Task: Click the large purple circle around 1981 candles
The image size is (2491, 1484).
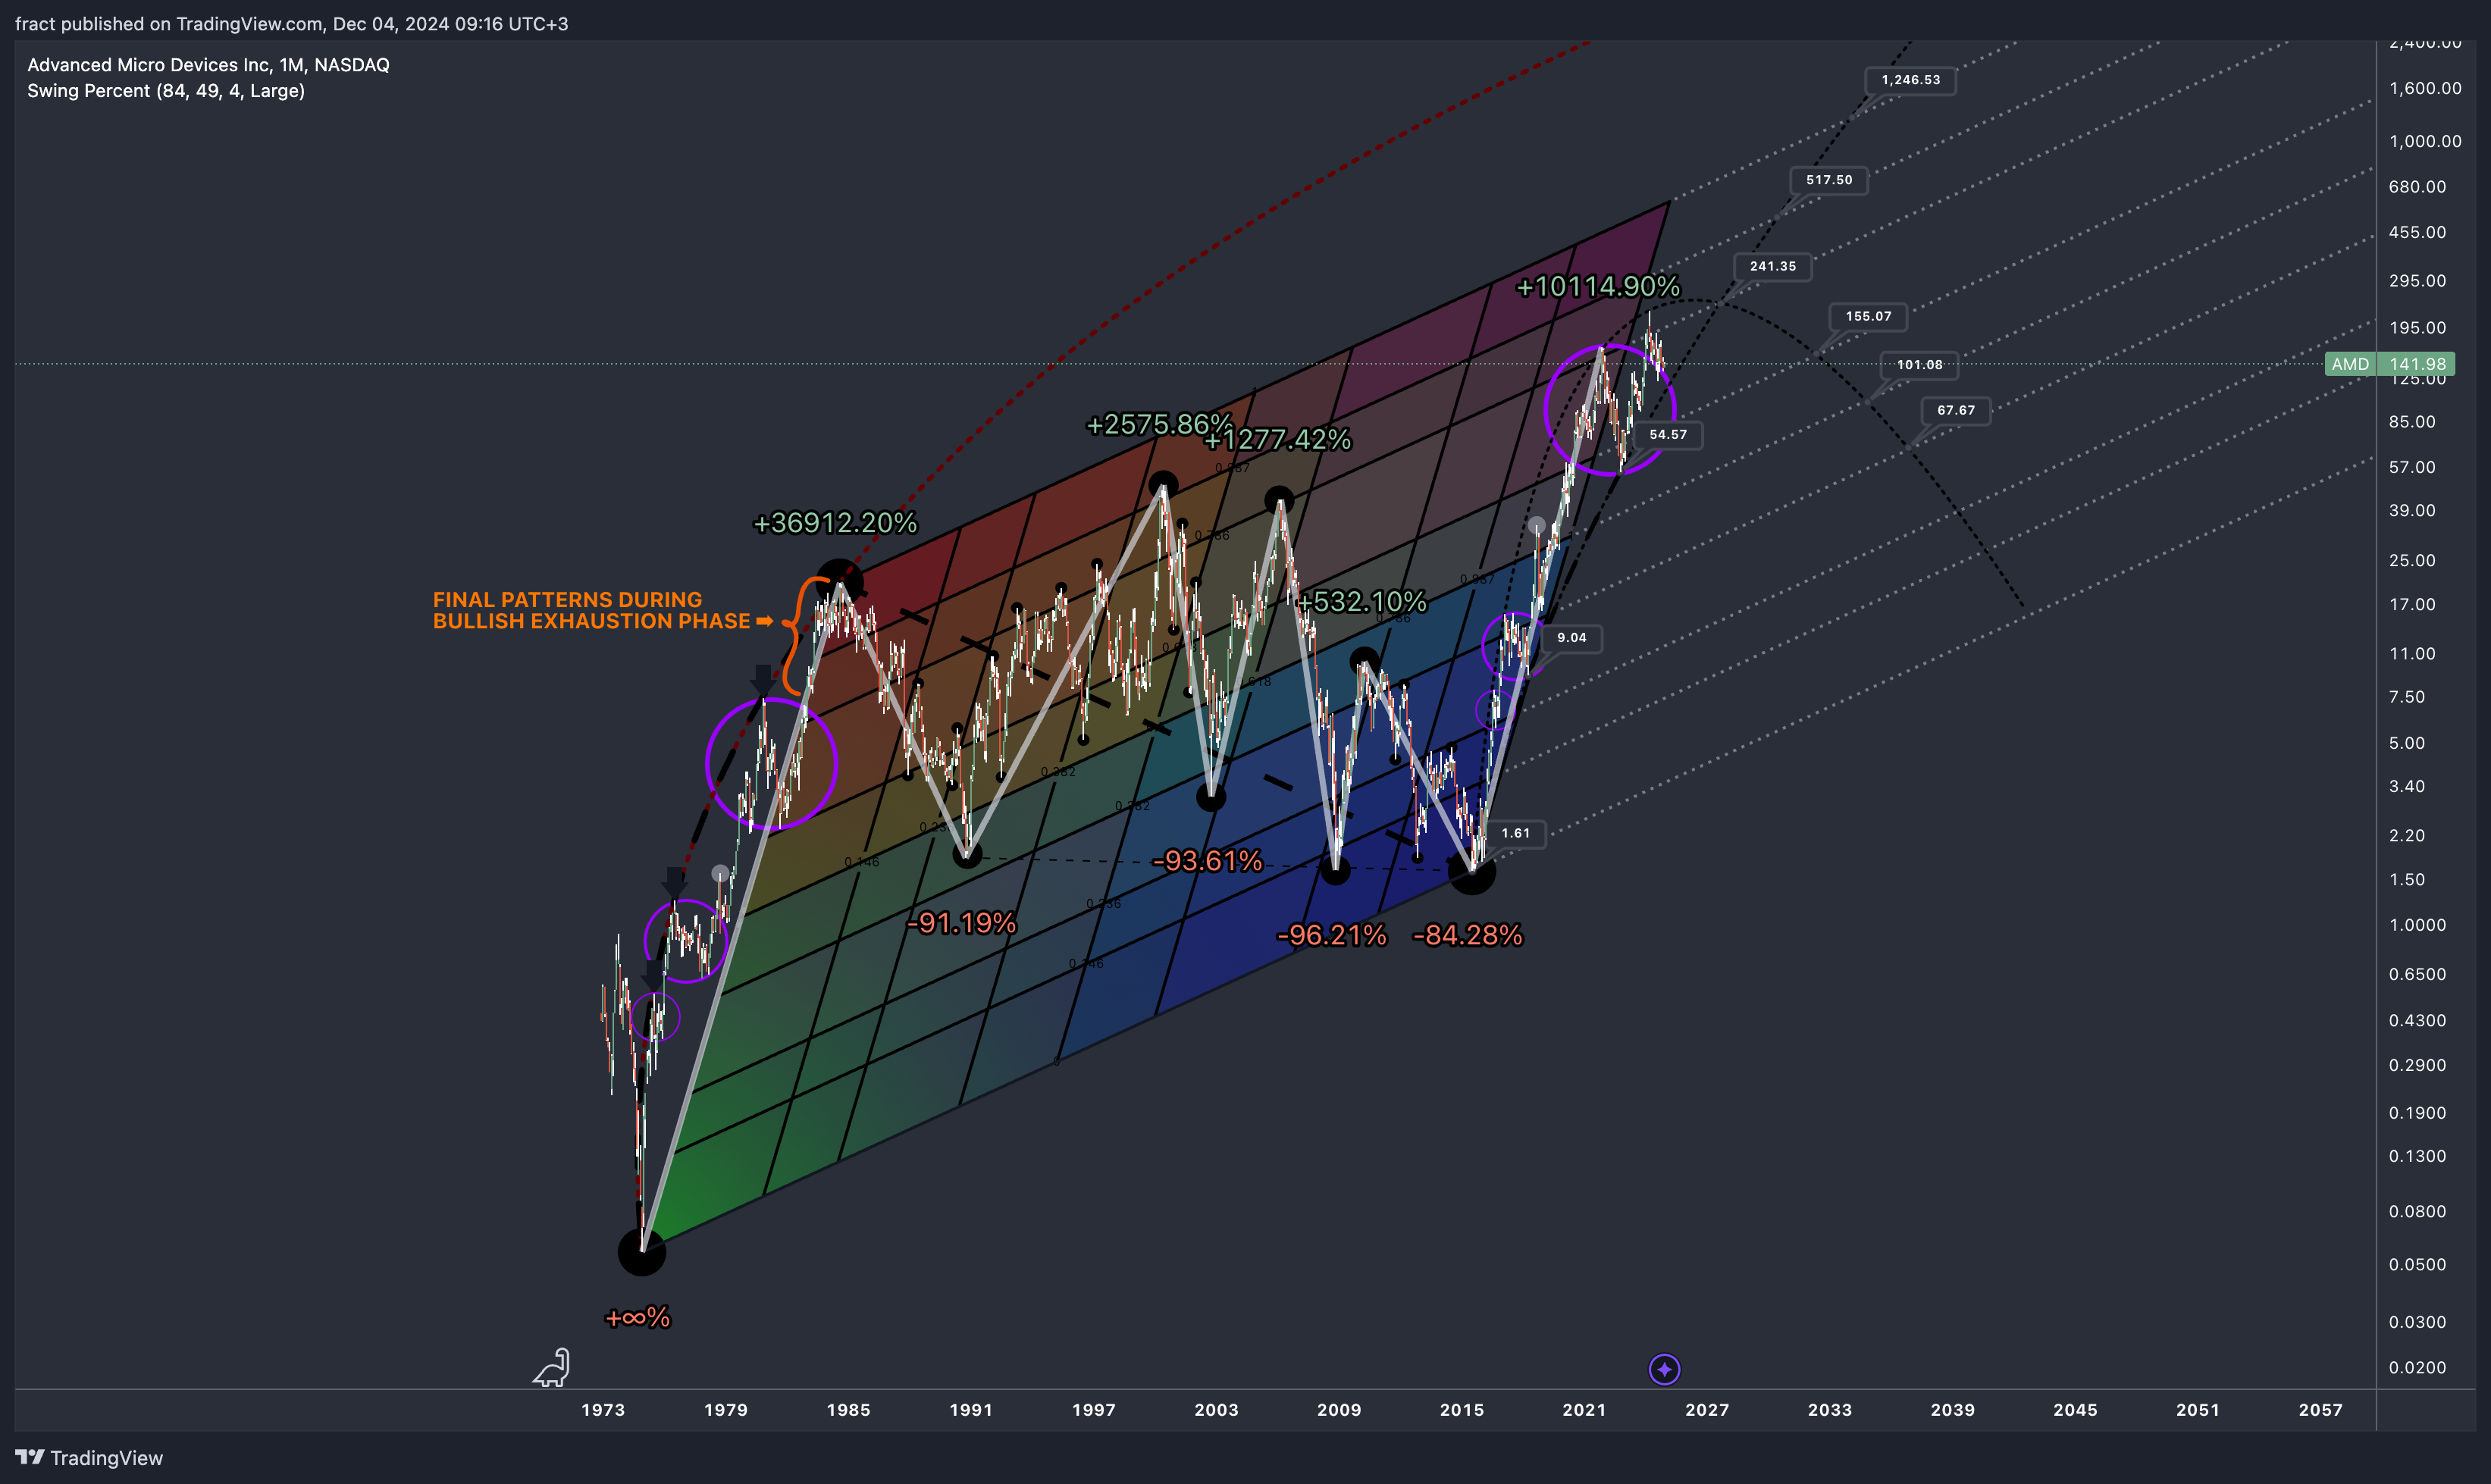Action: [771, 765]
